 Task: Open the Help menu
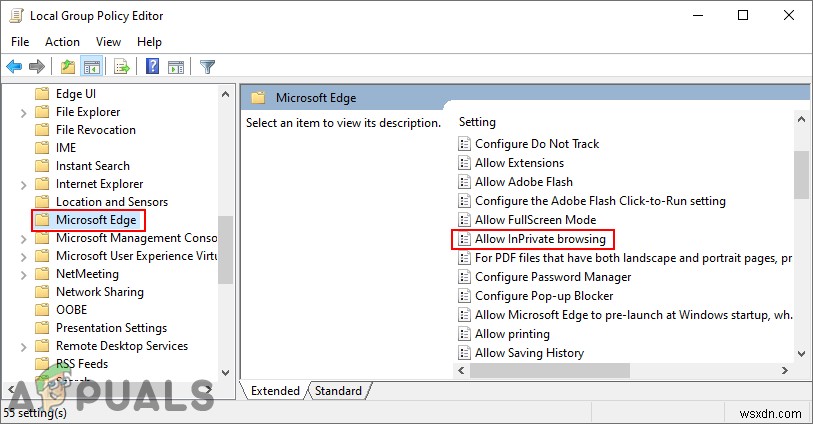coord(149,42)
